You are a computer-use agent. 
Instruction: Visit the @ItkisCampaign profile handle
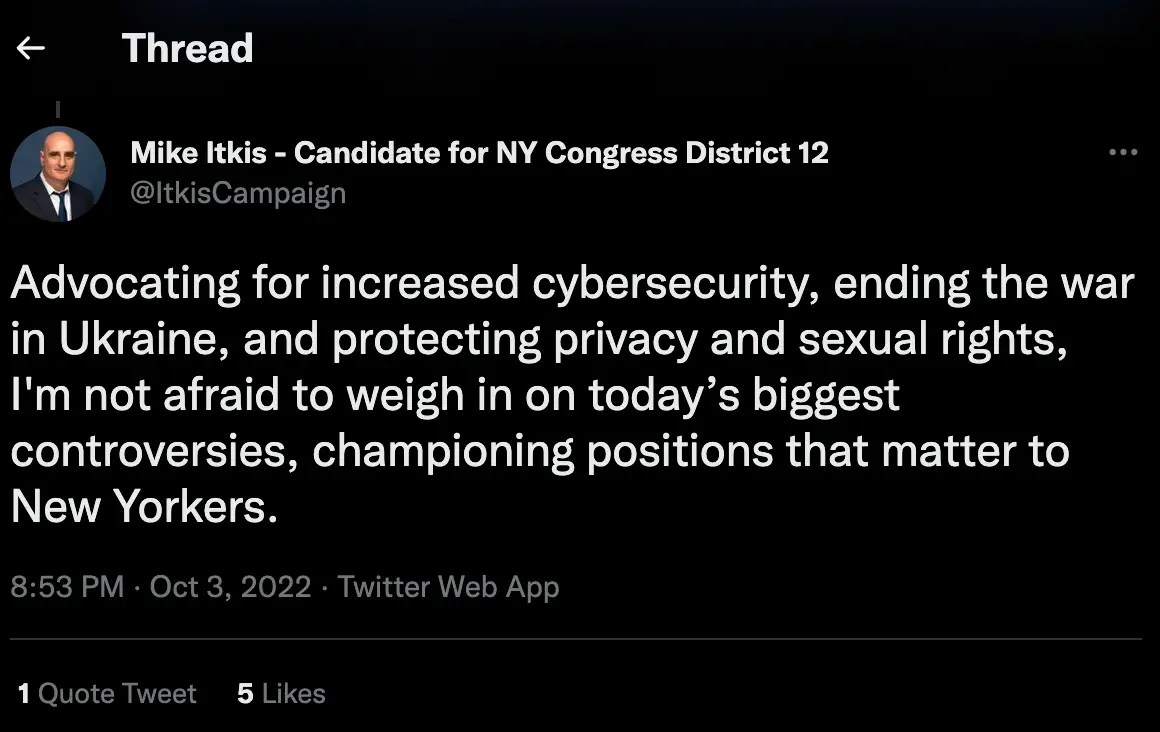tap(237, 192)
